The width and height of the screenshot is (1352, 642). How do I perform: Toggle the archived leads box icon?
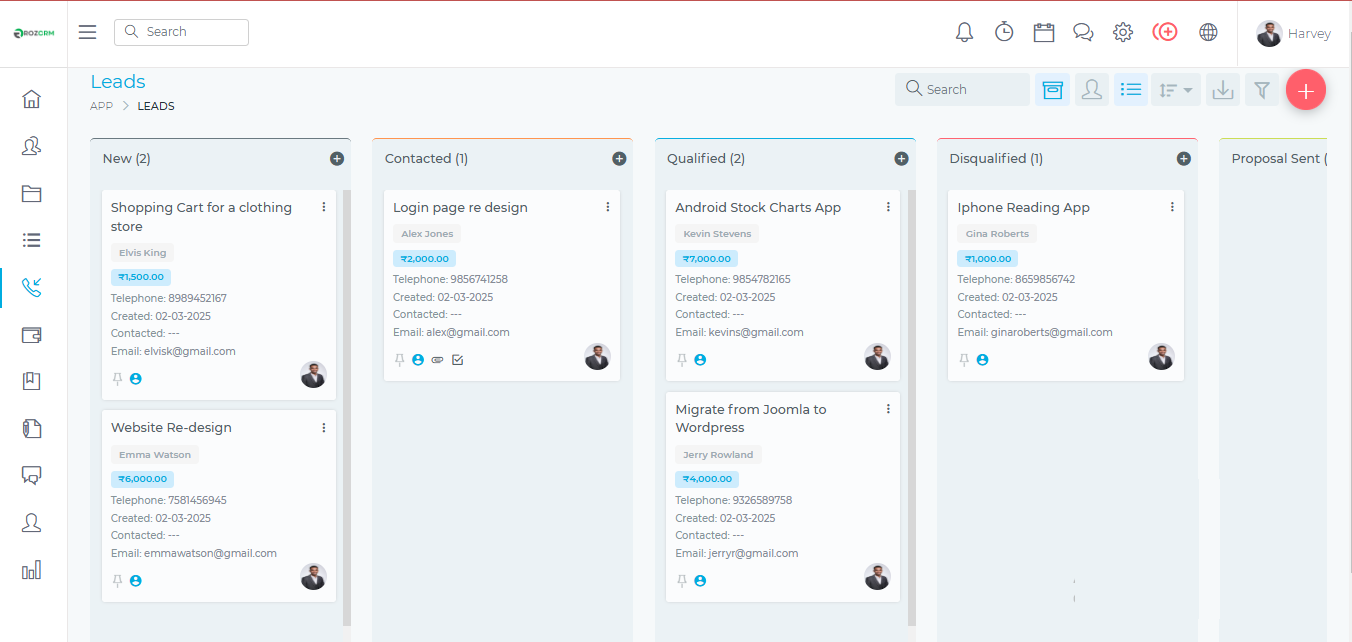(1052, 90)
